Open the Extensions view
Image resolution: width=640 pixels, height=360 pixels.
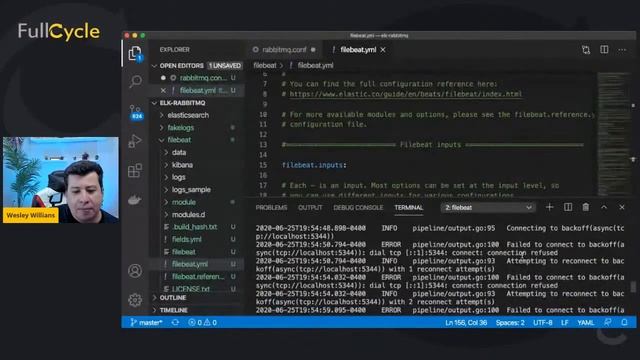[135, 171]
